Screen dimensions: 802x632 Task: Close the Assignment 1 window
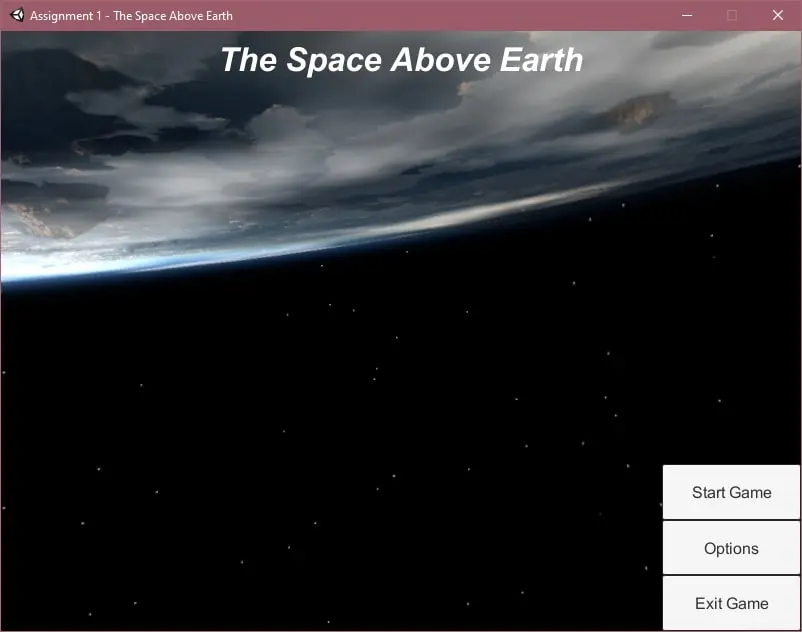pyautogui.click(x=778, y=15)
